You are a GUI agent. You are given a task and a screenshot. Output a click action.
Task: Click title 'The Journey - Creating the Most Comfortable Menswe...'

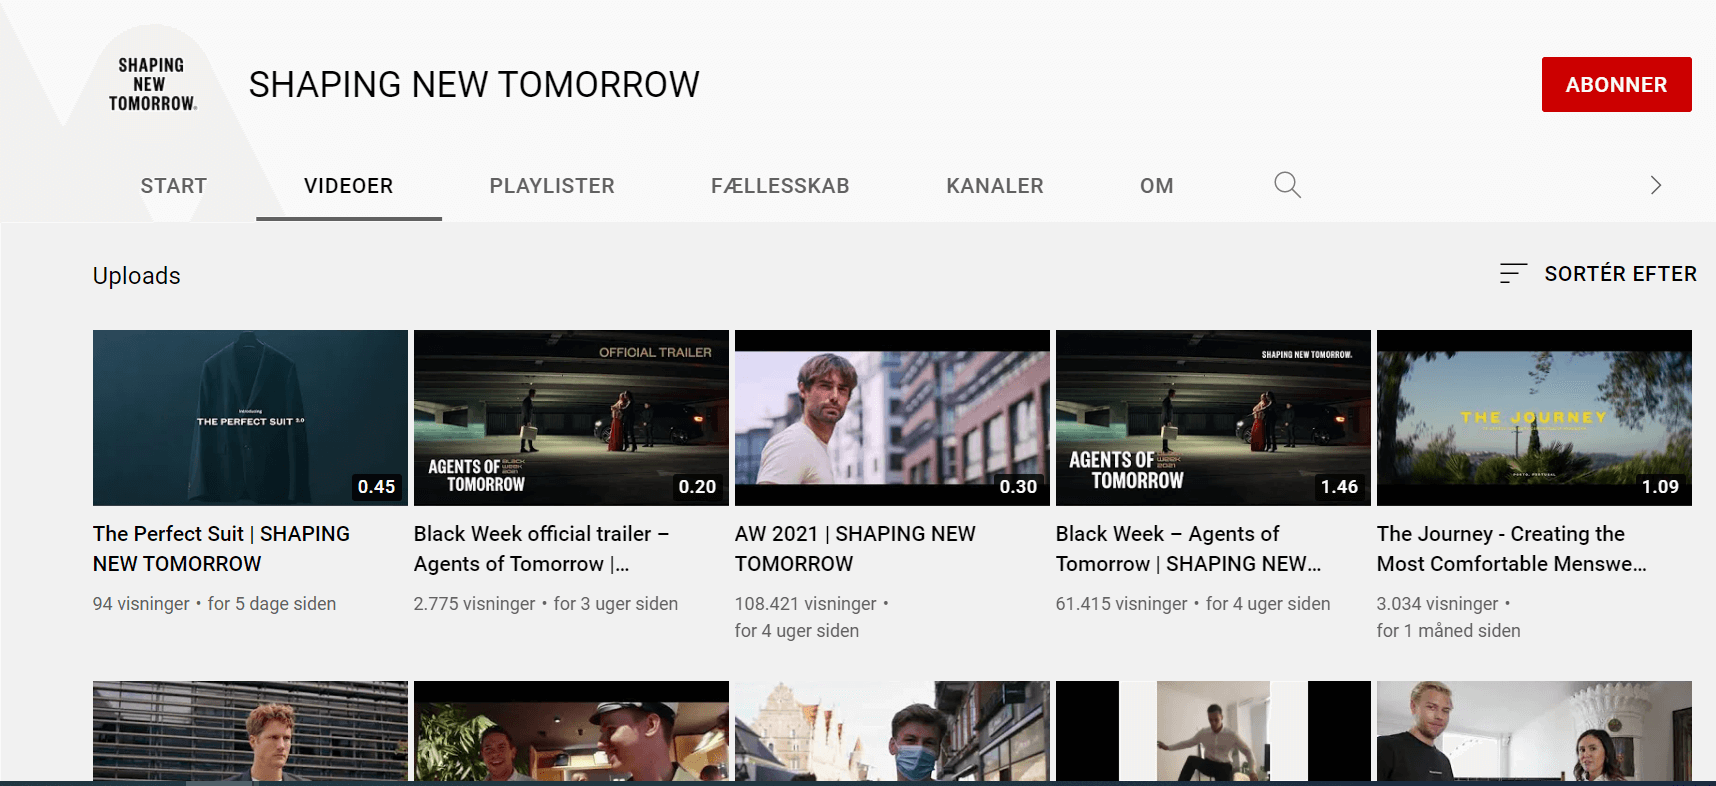pyautogui.click(x=1511, y=549)
